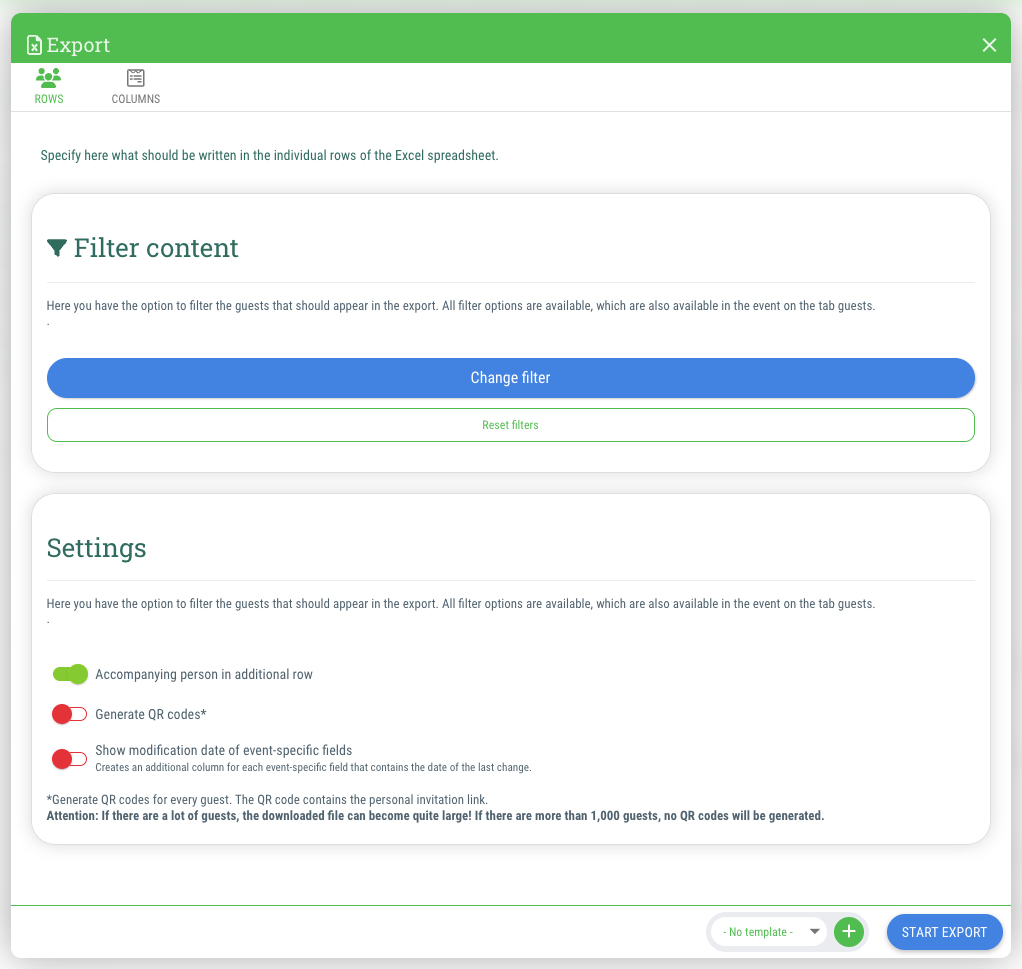The image size is (1022, 969).
Task: Click the Change filter button
Action: tap(510, 378)
